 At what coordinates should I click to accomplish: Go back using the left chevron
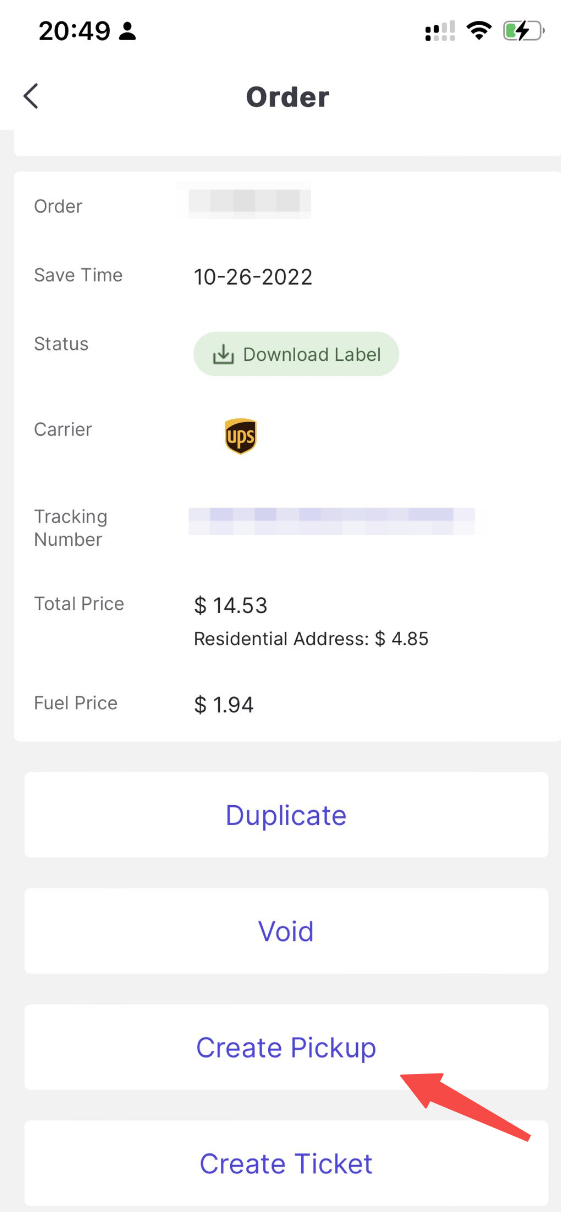tap(31, 96)
